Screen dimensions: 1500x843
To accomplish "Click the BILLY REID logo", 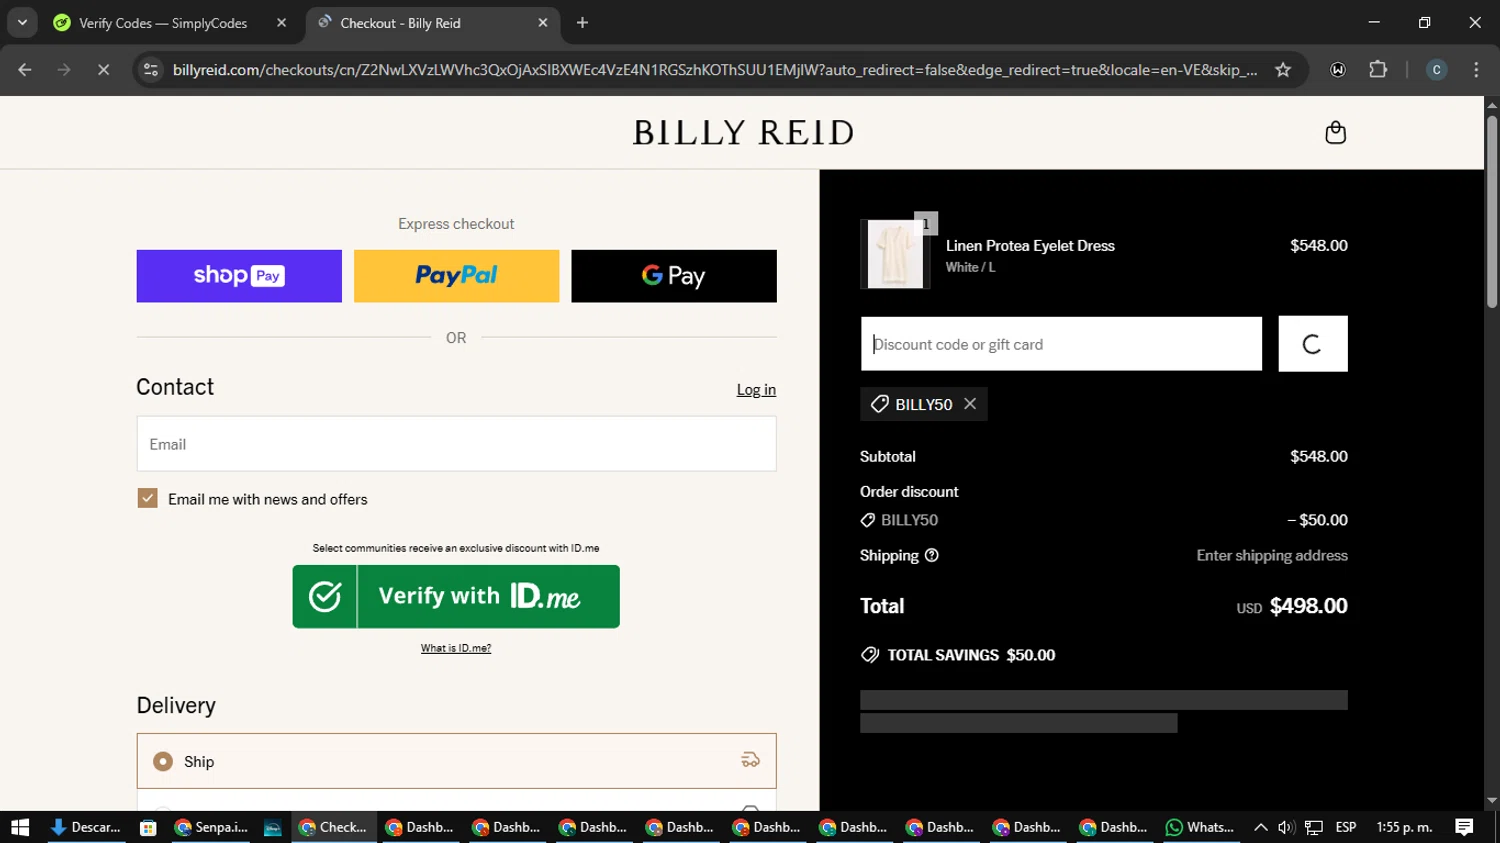I will [743, 133].
